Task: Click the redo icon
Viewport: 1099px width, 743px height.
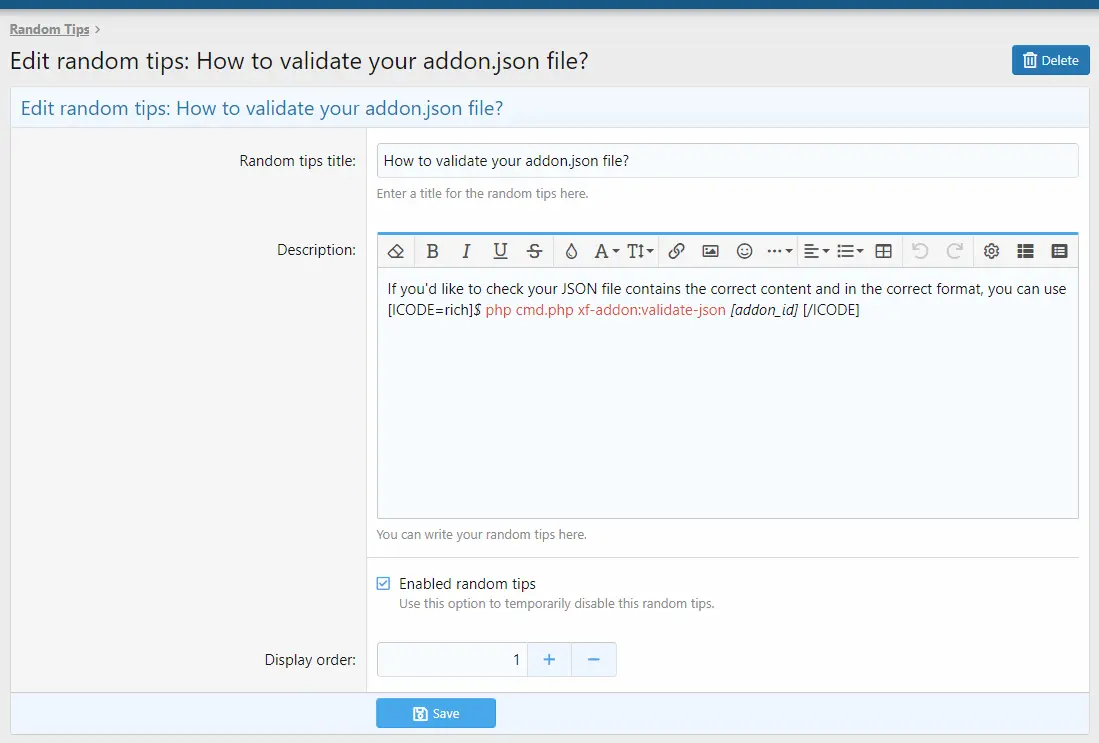Action: tap(955, 251)
